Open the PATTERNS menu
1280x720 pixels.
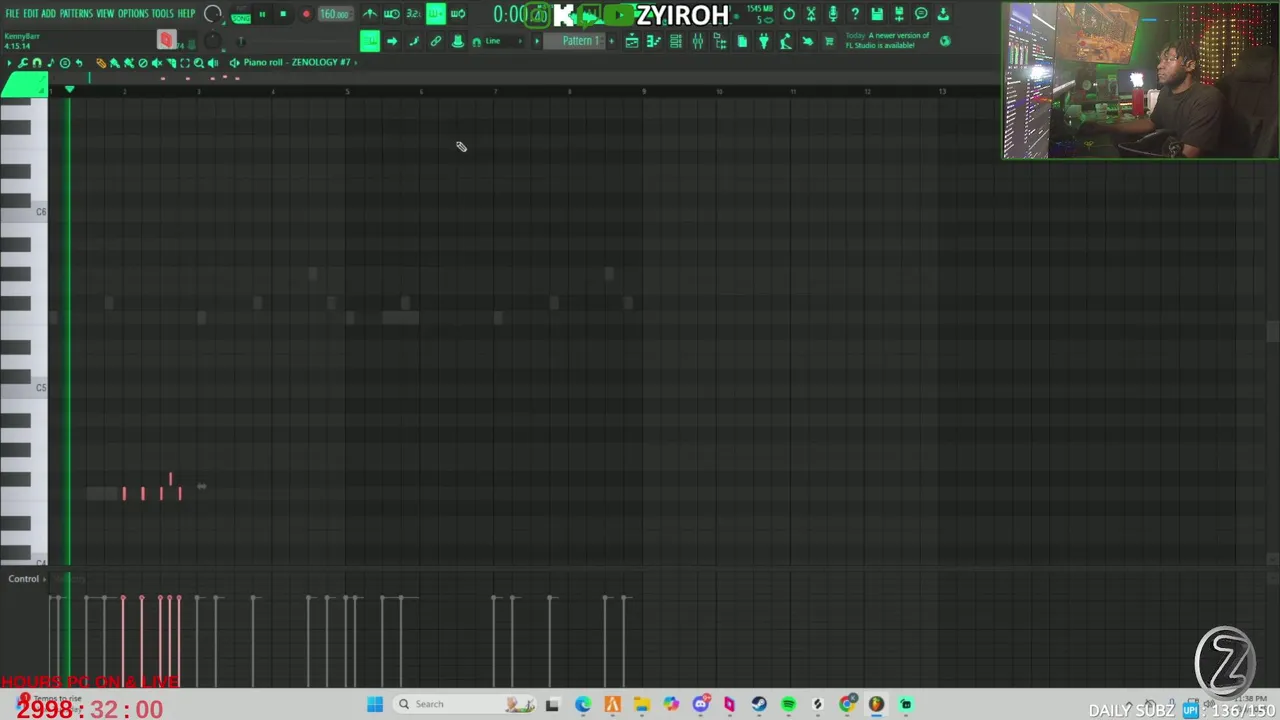pyautogui.click(x=76, y=14)
